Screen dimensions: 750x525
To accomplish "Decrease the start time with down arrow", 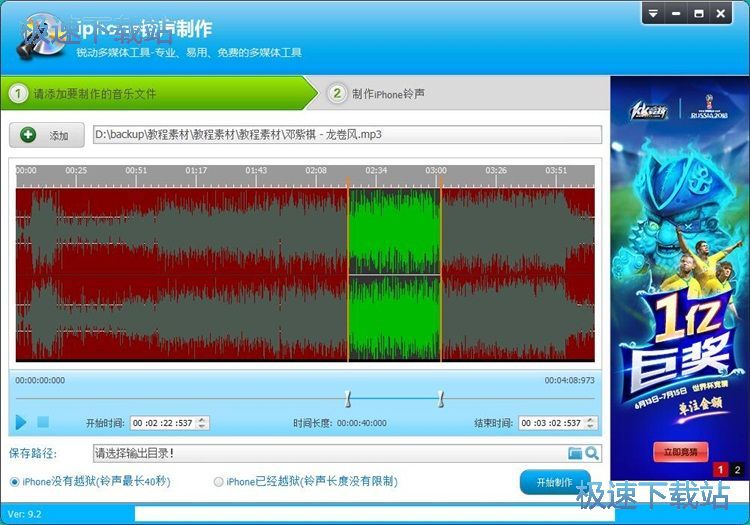I will [202, 427].
